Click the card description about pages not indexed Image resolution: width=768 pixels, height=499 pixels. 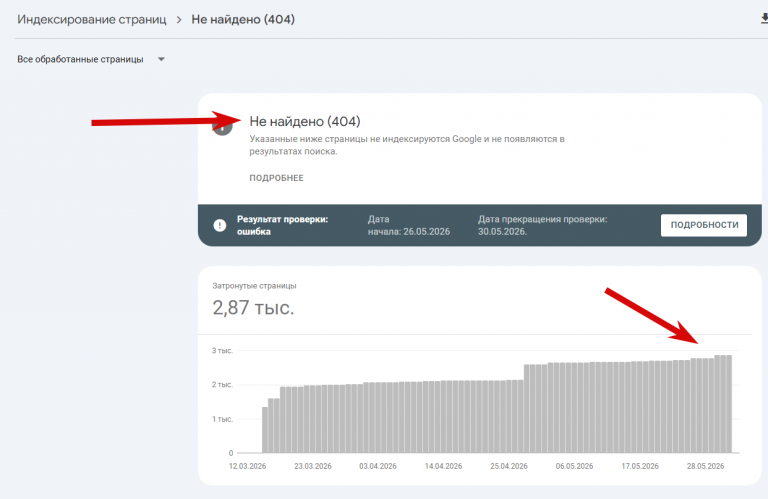(407, 145)
